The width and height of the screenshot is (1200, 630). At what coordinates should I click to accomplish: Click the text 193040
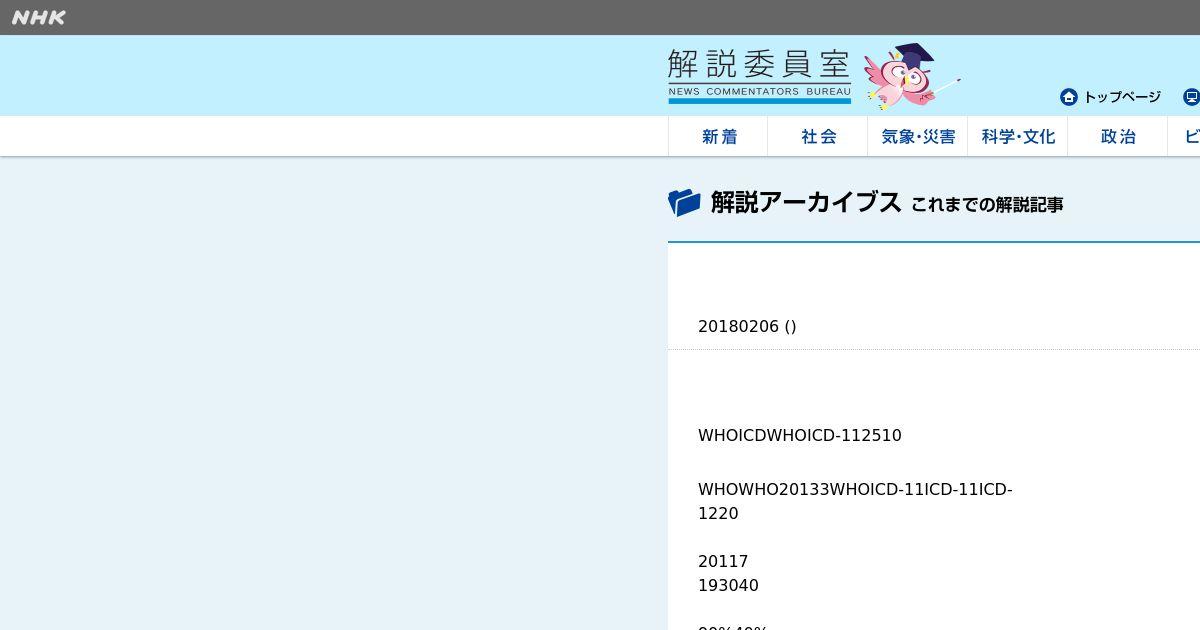(x=728, y=585)
